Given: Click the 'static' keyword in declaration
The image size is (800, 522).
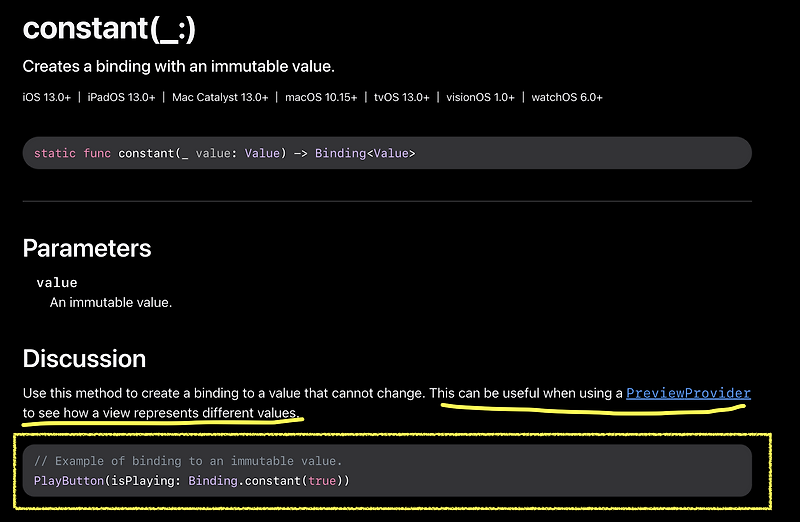Looking at the screenshot, I should [55, 153].
